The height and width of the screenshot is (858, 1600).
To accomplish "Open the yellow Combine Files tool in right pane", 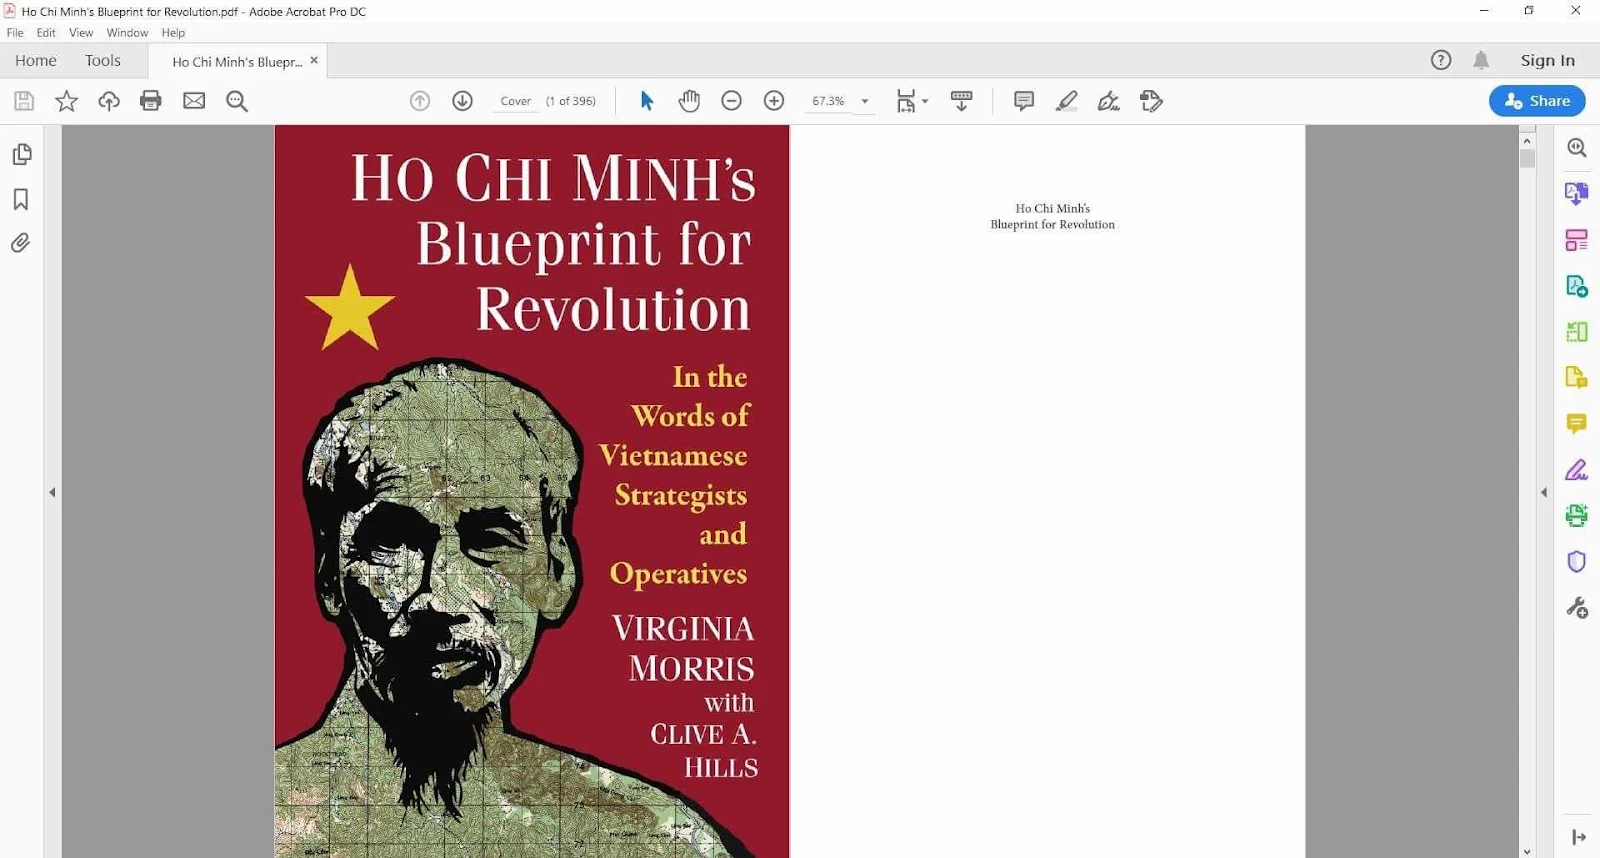I will point(1577,378).
